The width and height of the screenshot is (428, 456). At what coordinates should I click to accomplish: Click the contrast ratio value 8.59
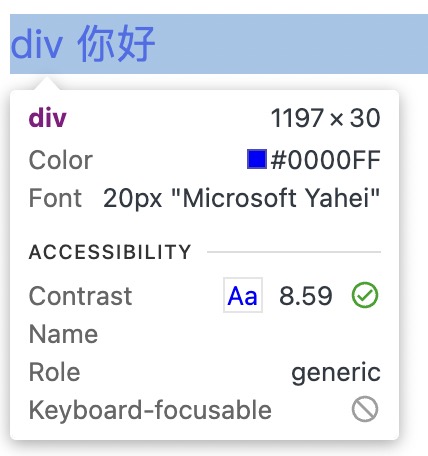point(306,296)
